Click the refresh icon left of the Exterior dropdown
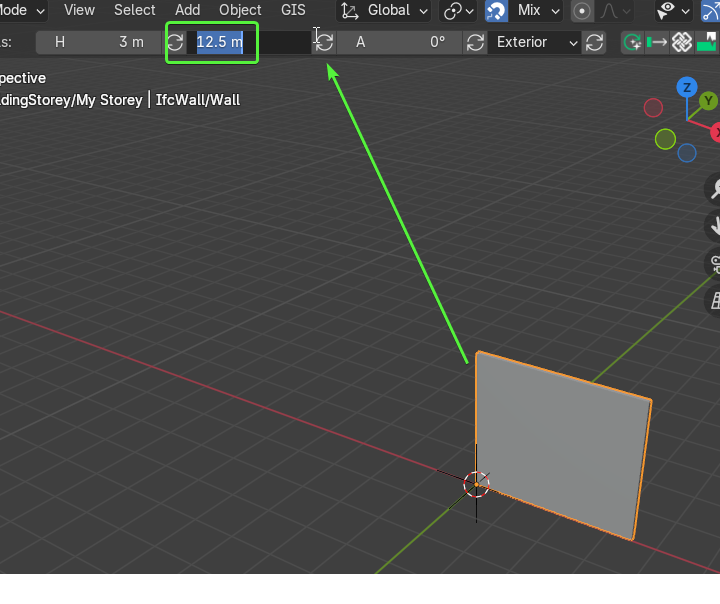Viewport: 720px width, 604px height. tap(475, 43)
